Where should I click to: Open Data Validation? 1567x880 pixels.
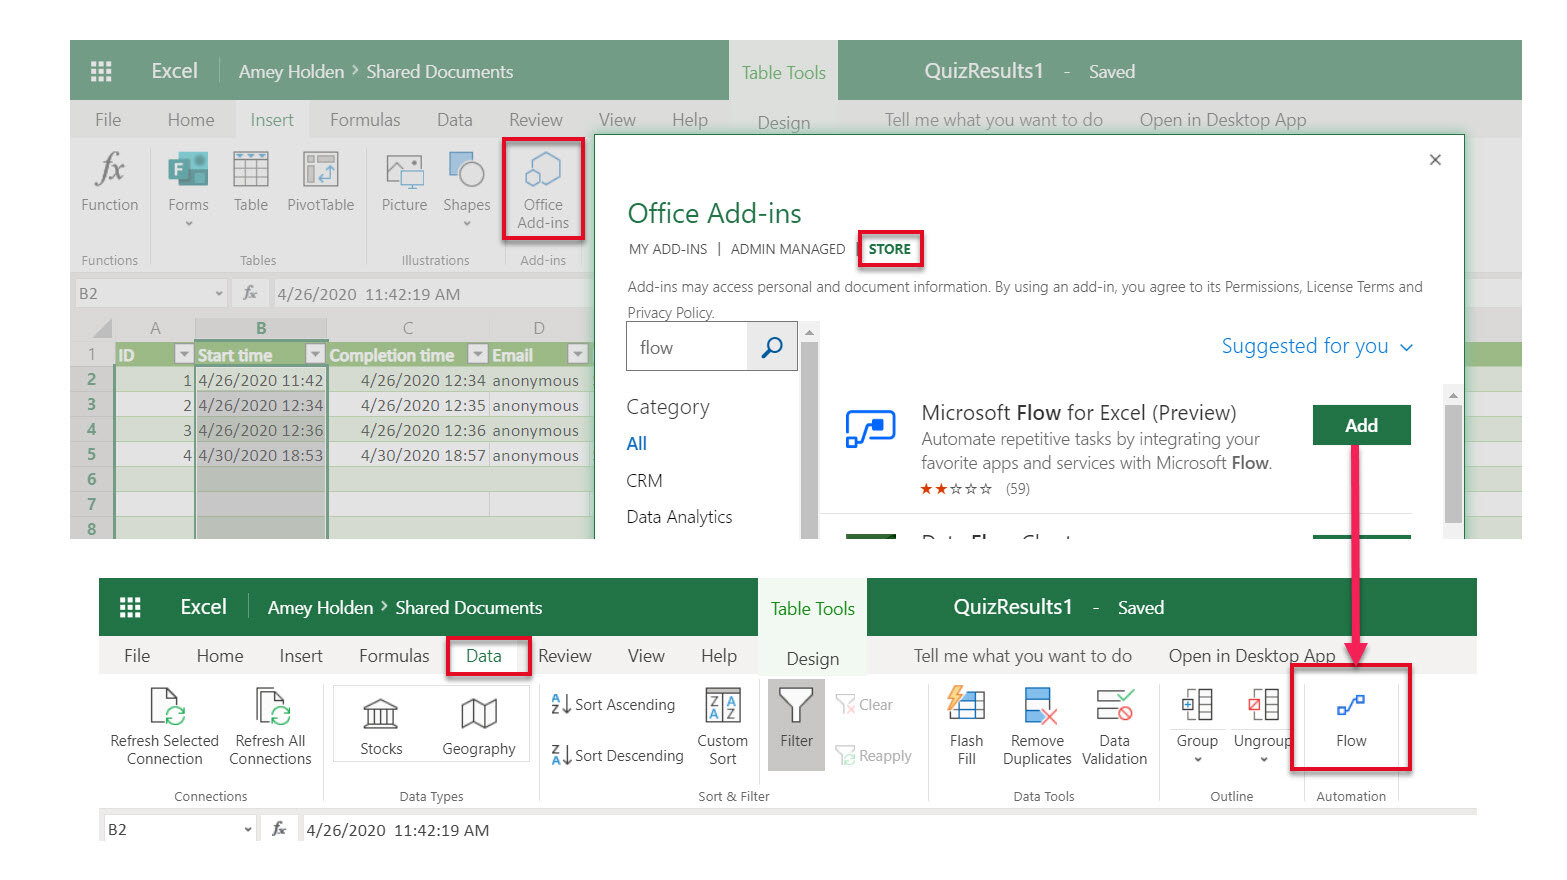tap(1114, 727)
